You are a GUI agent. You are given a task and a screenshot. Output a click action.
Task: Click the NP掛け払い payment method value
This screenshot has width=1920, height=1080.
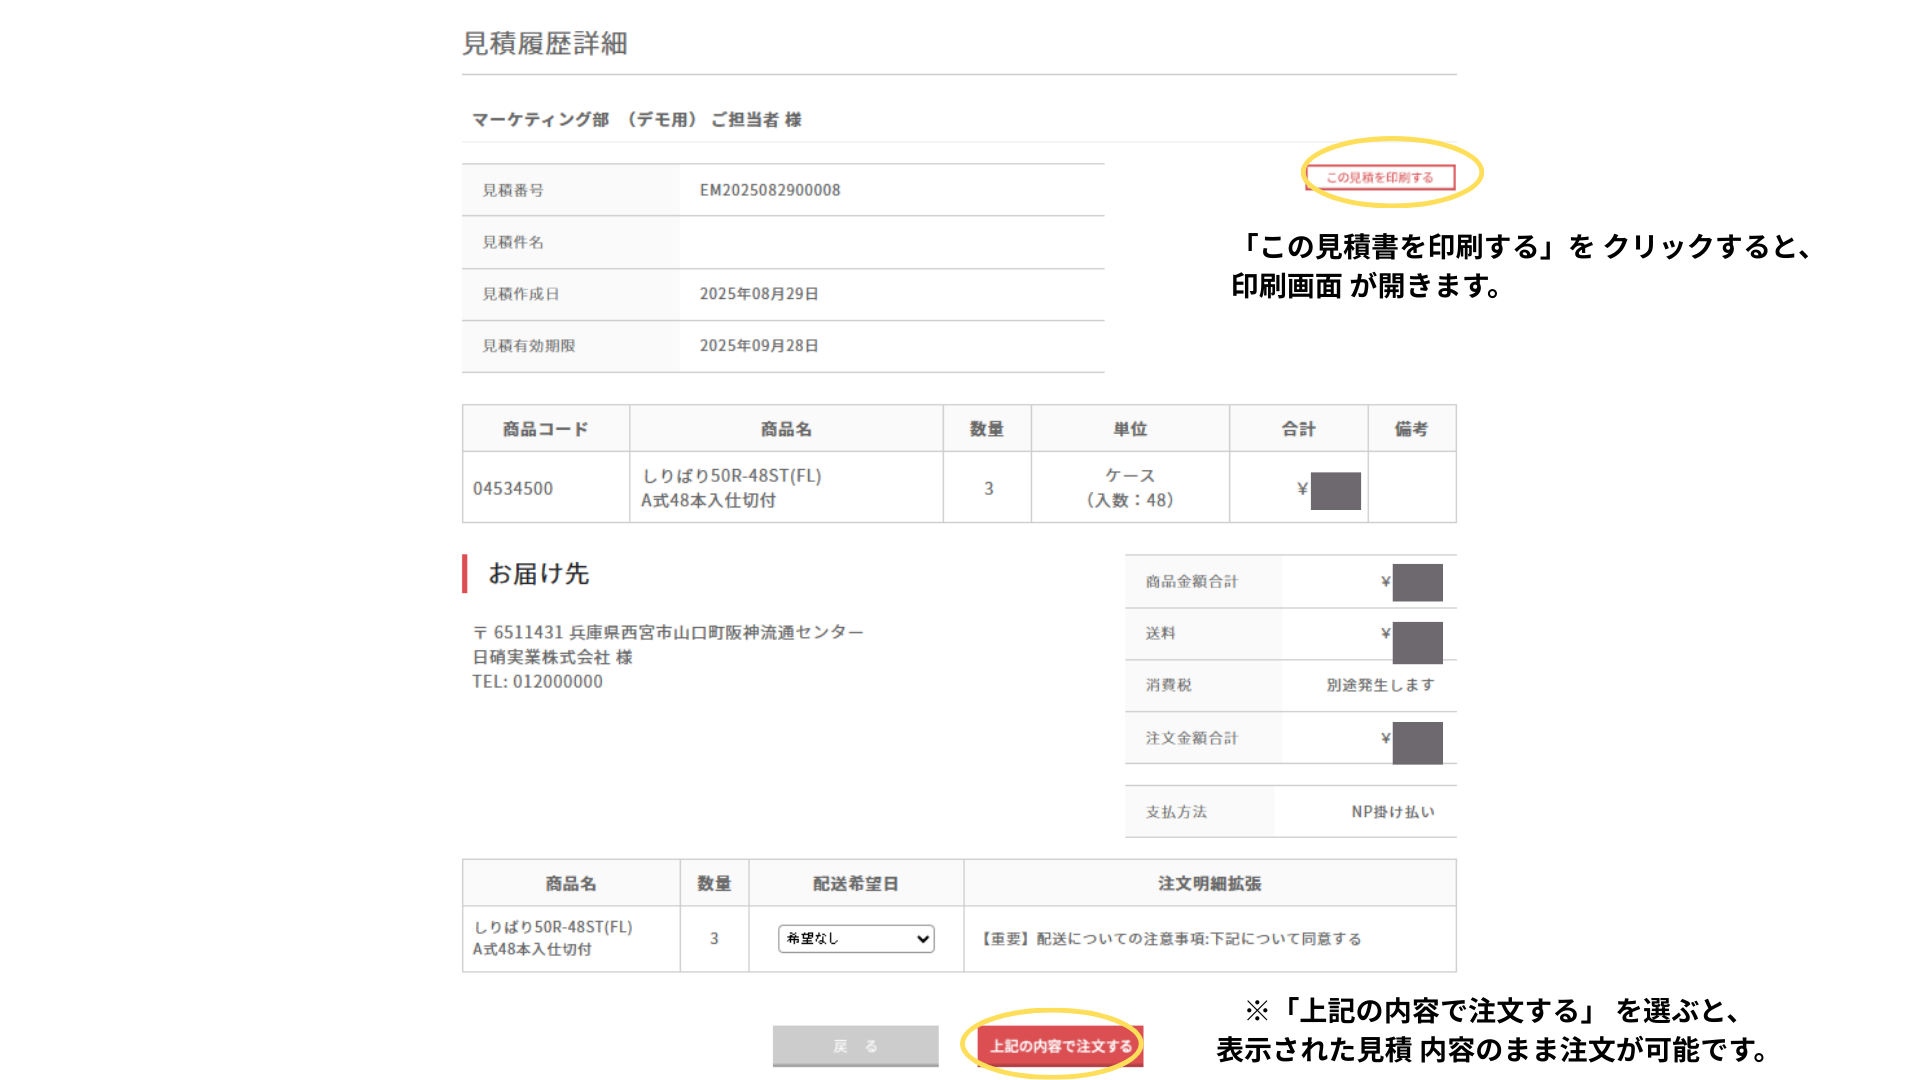(1392, 812)
